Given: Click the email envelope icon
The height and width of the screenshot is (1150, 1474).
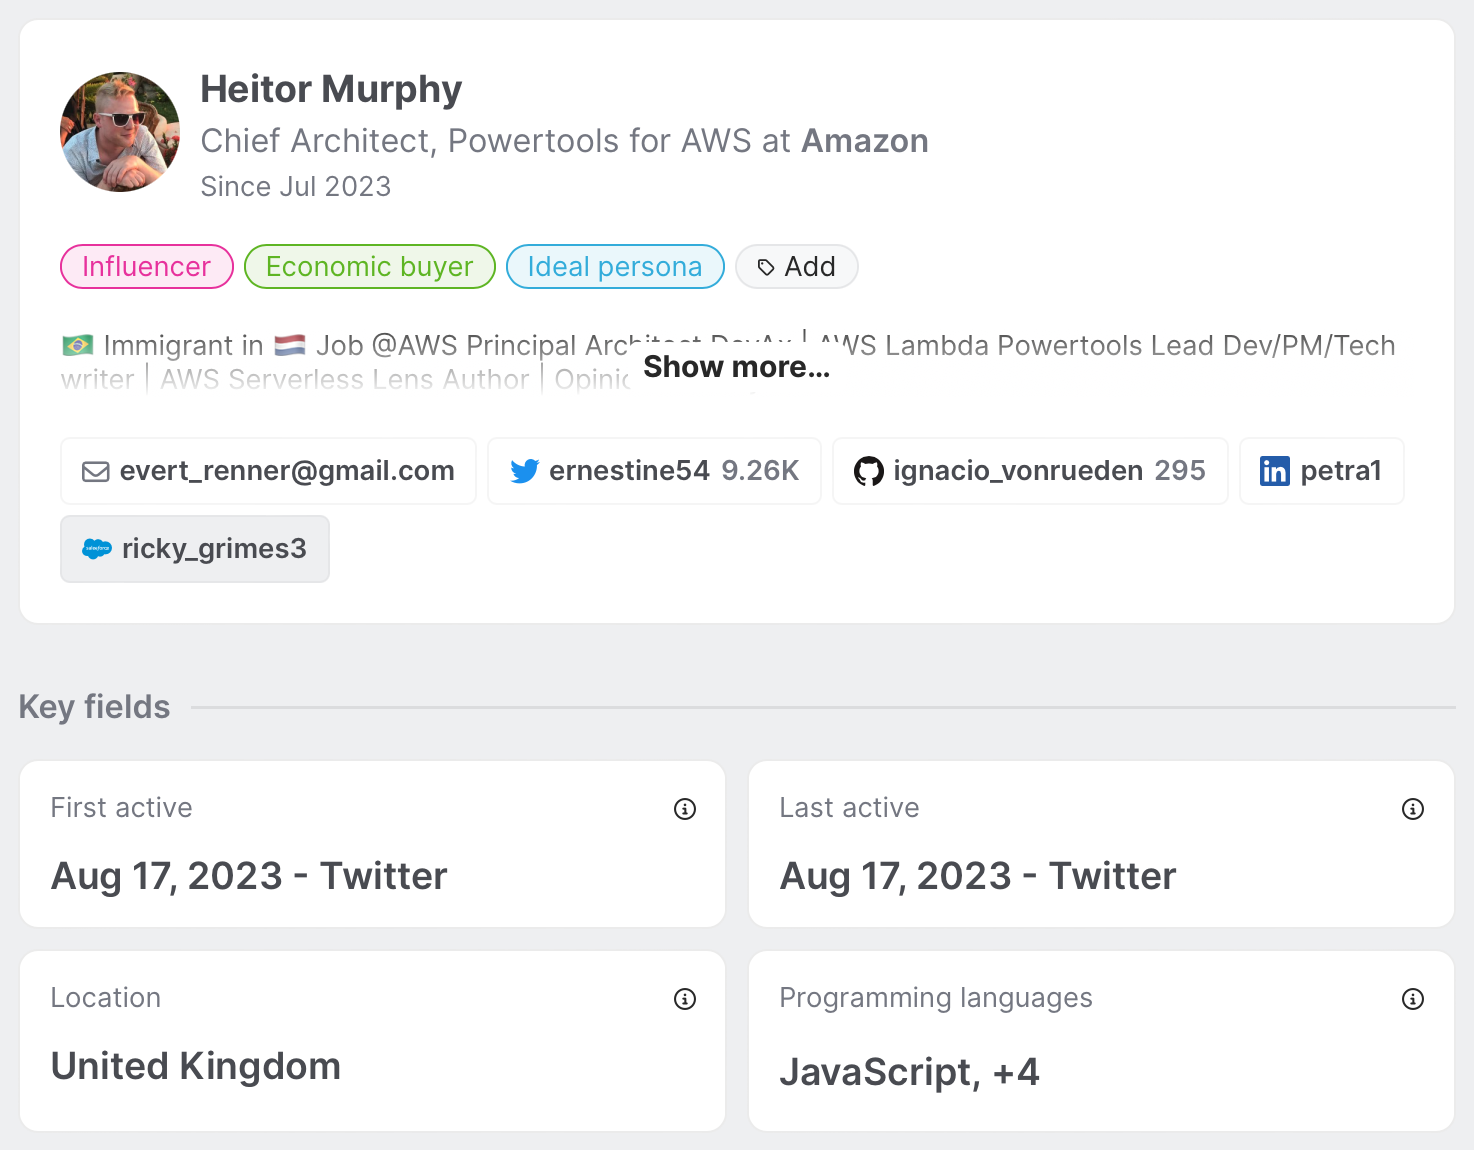Looking at the screenshot, I should [x=96, y=471].
